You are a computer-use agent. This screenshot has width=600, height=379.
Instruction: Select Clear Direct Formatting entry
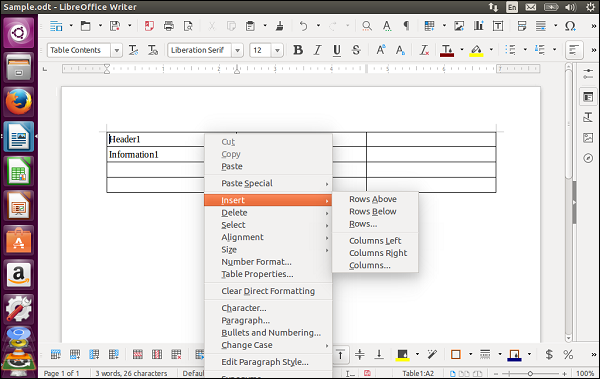pyautogui.click(x=268, y=291)
